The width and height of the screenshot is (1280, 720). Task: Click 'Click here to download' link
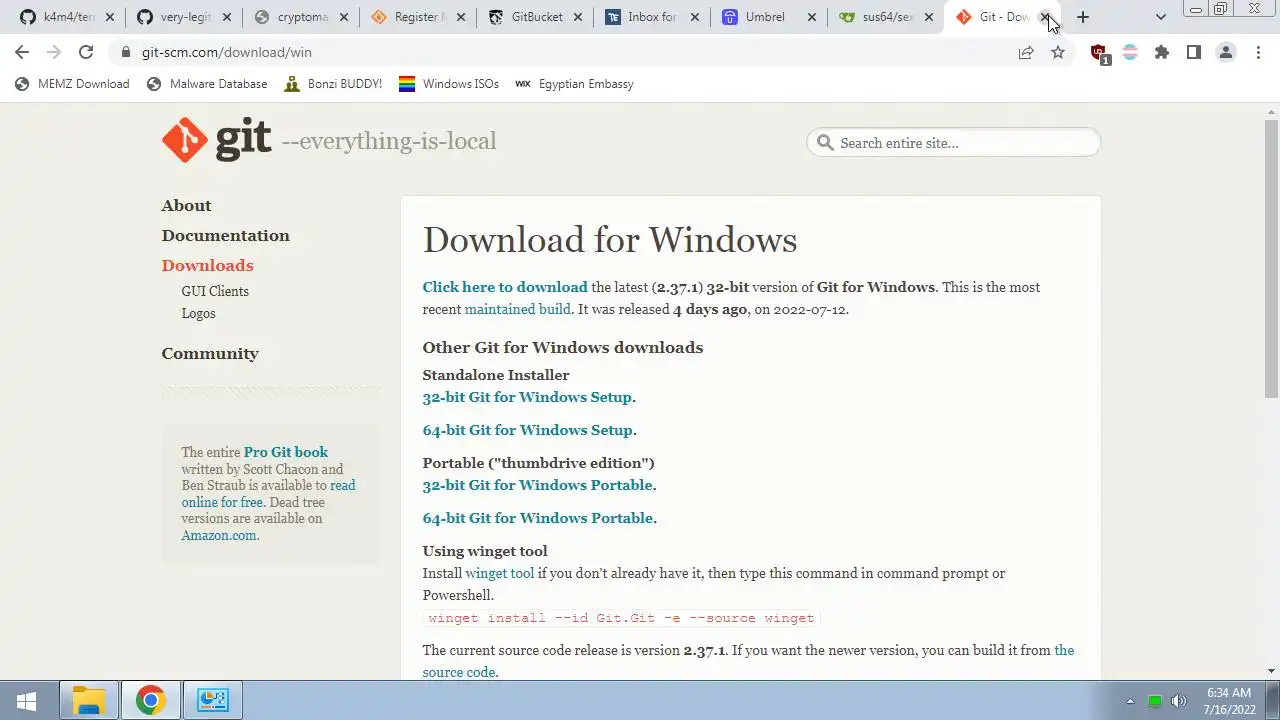tap(505, 287)
